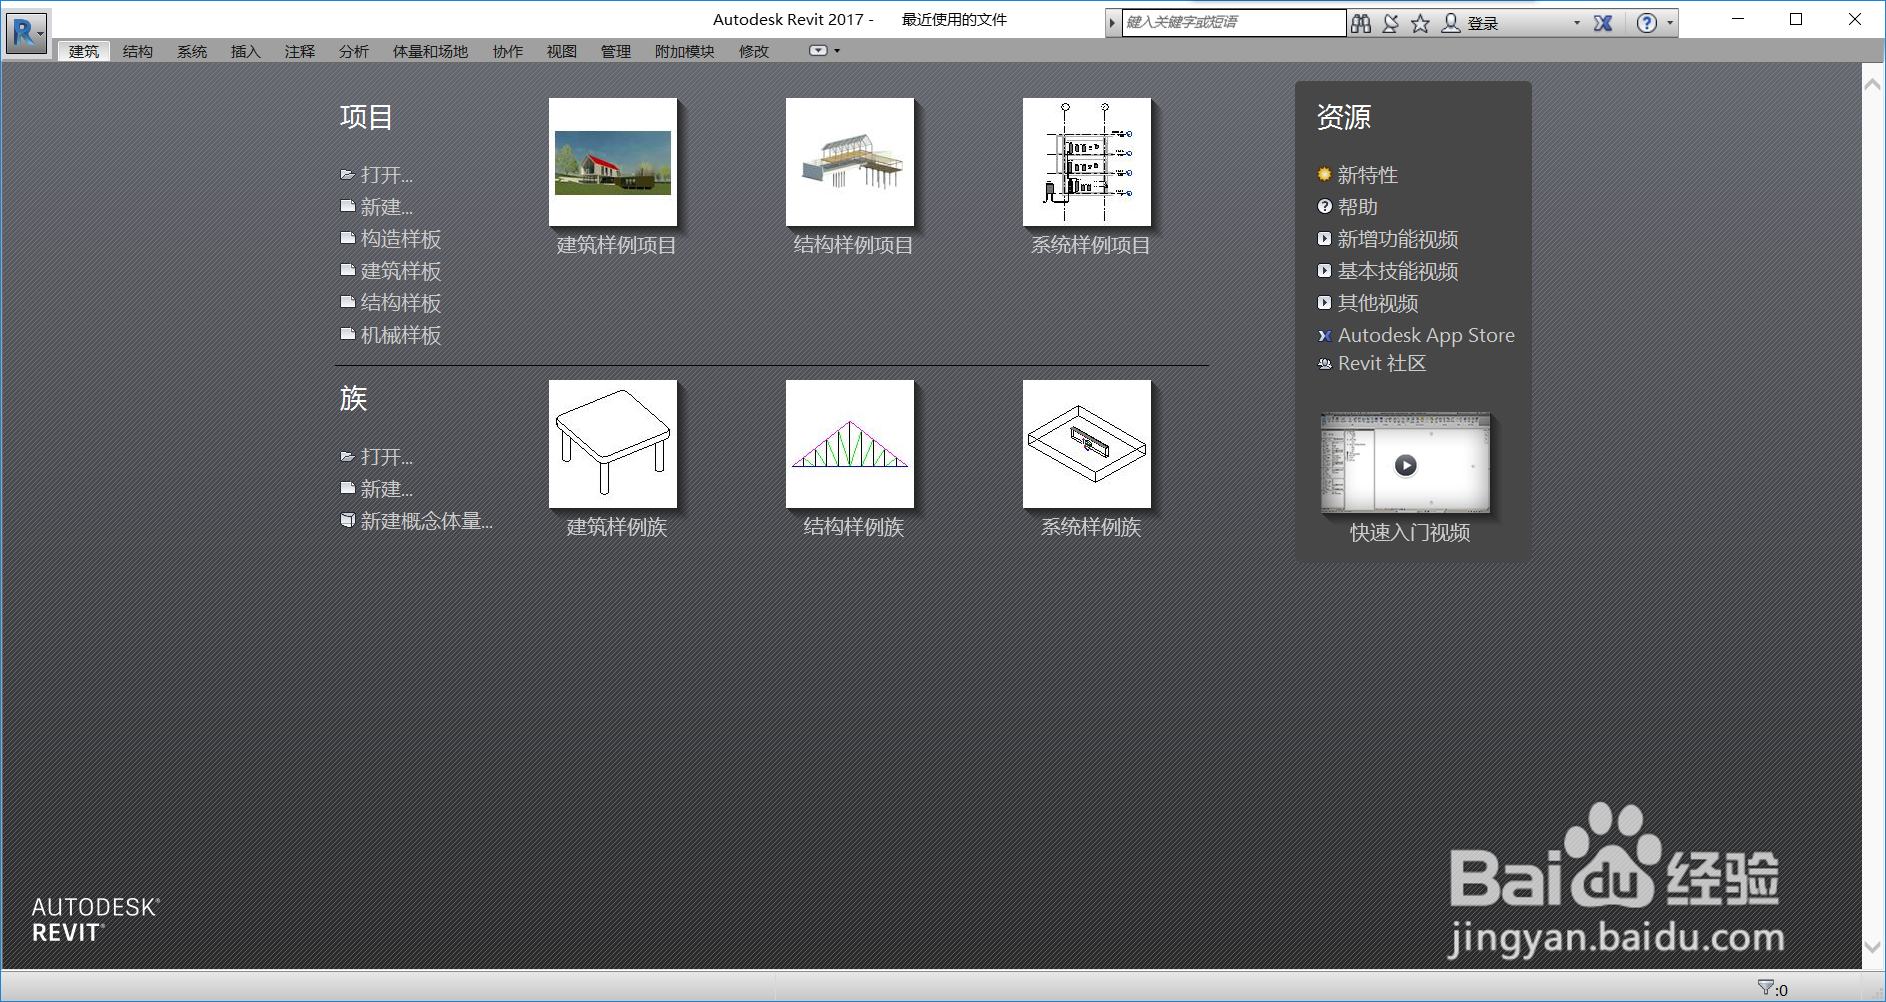This screenshot has height=1002, width=1886.
Task: Open the 附加模块 ribbon tab
Action: pyautogui.click(x=685, y=51)
